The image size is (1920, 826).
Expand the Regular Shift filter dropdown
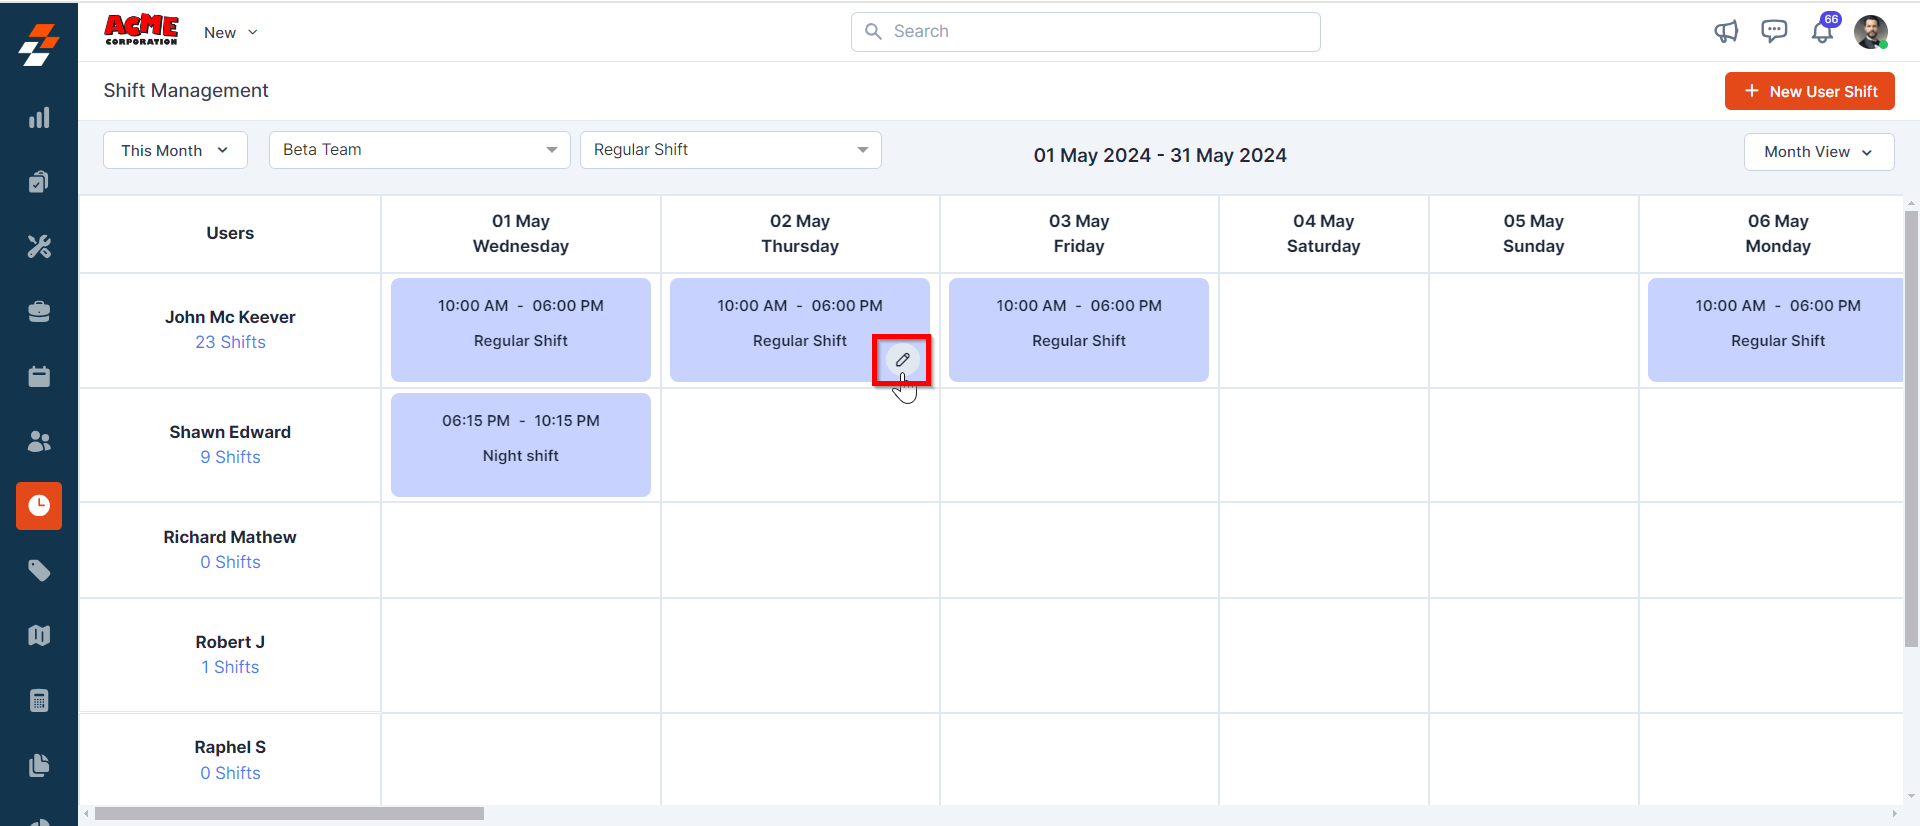click(730, 150)
